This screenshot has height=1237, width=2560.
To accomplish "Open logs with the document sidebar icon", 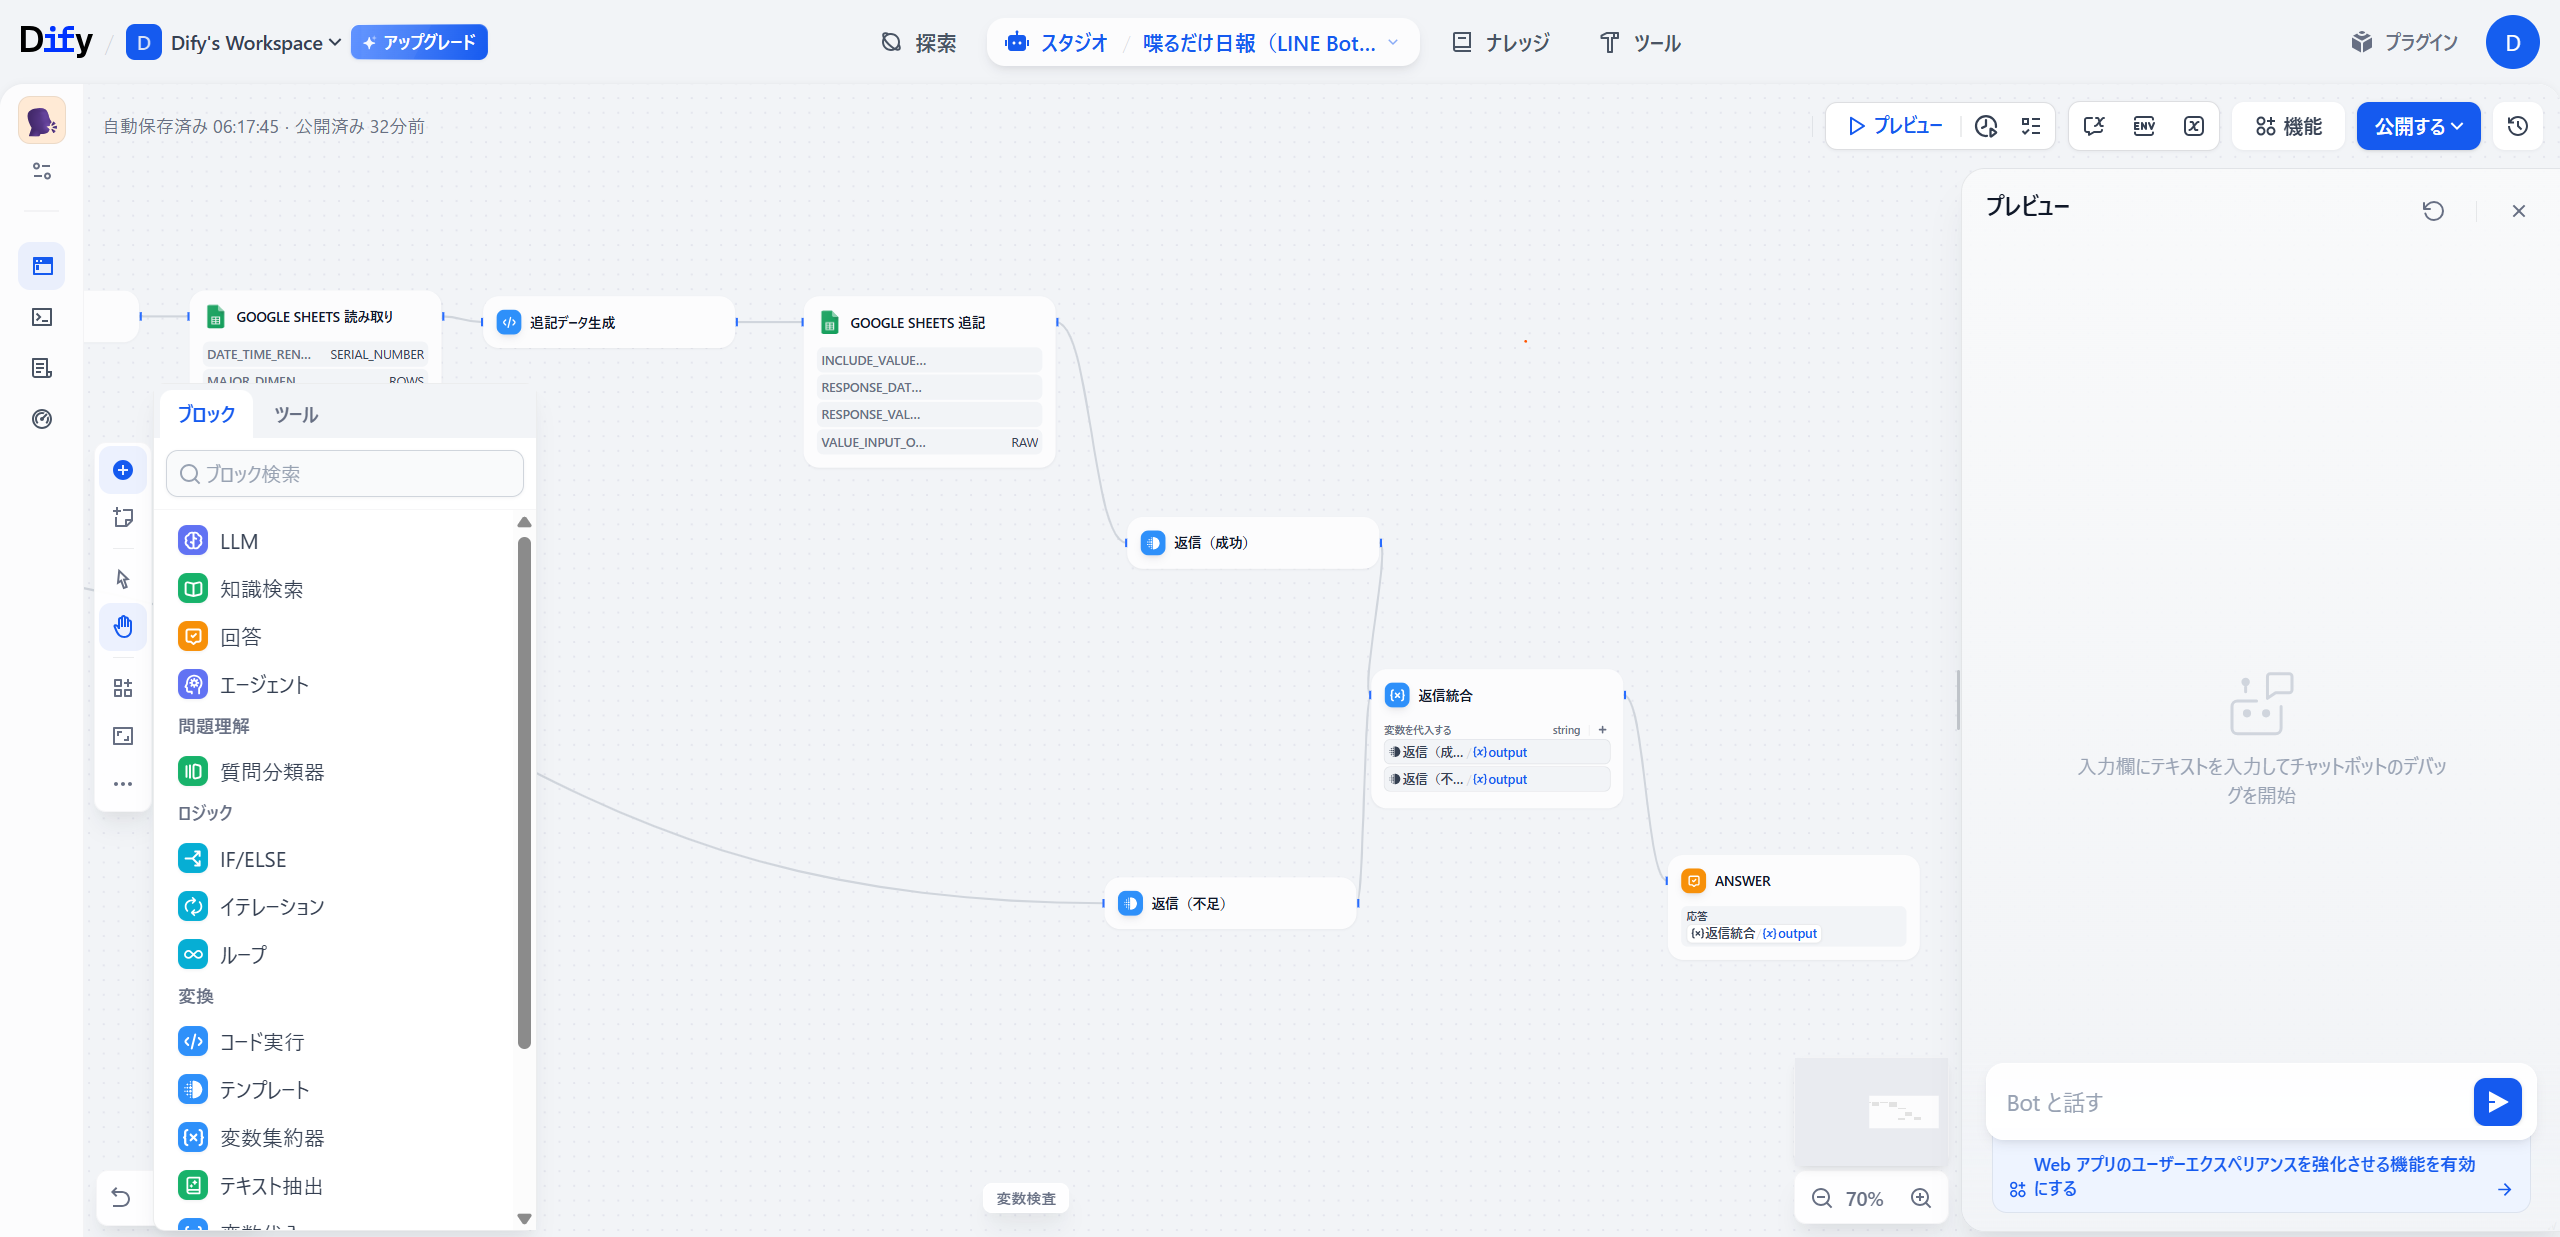I will click(42, 368).
